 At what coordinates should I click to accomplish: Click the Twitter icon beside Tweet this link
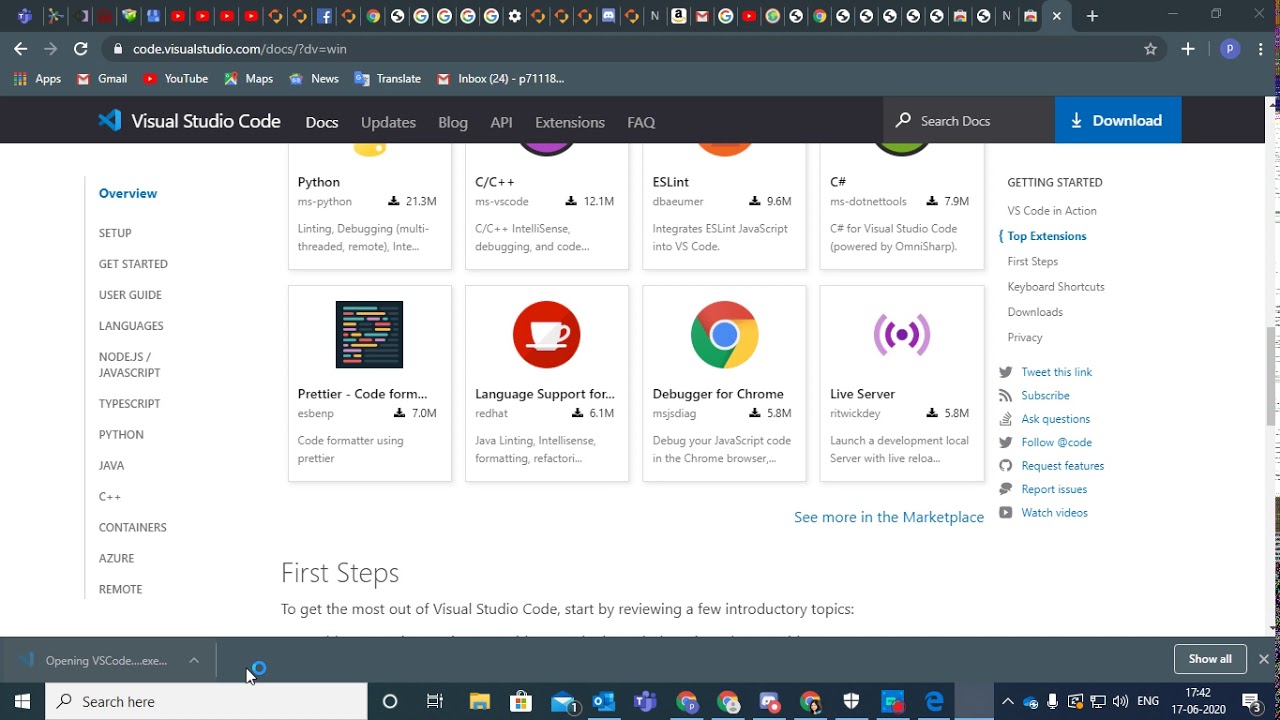[1005, 372]
